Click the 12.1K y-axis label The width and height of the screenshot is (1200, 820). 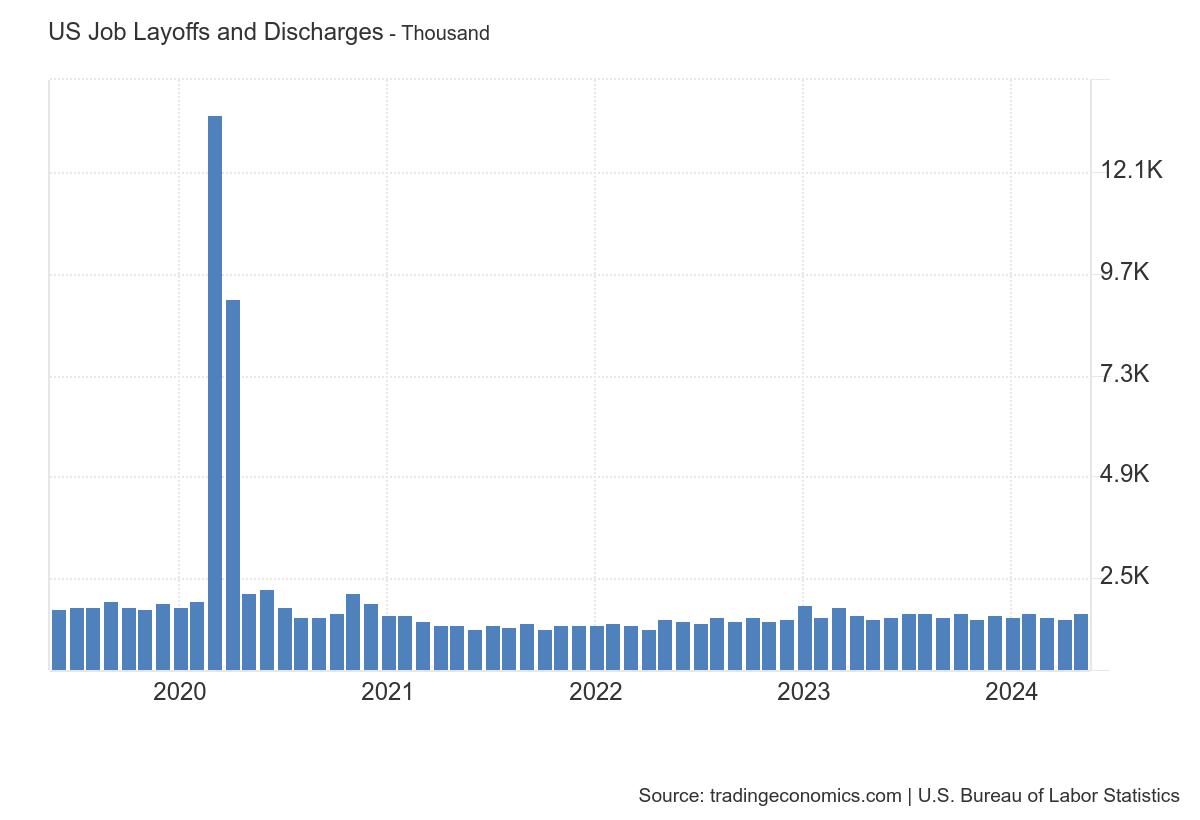click(1131, 171)
